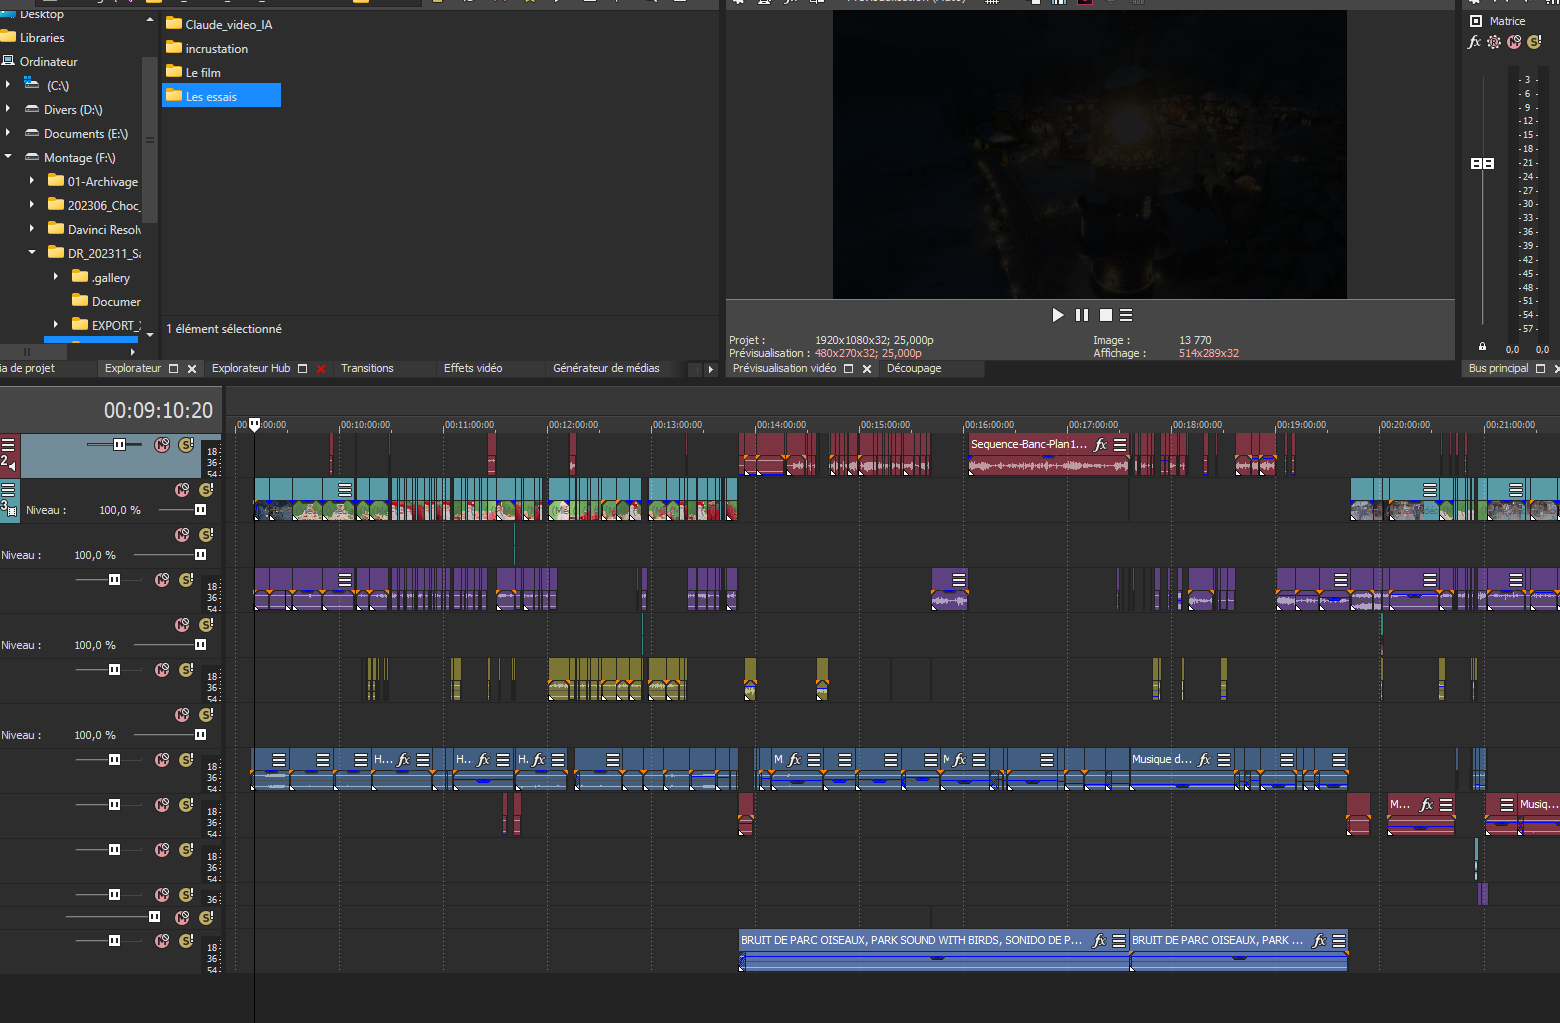Switch to the Transitions tab
The width and height of the screenshot is (1560, 1023).
[x=367, y=369]
